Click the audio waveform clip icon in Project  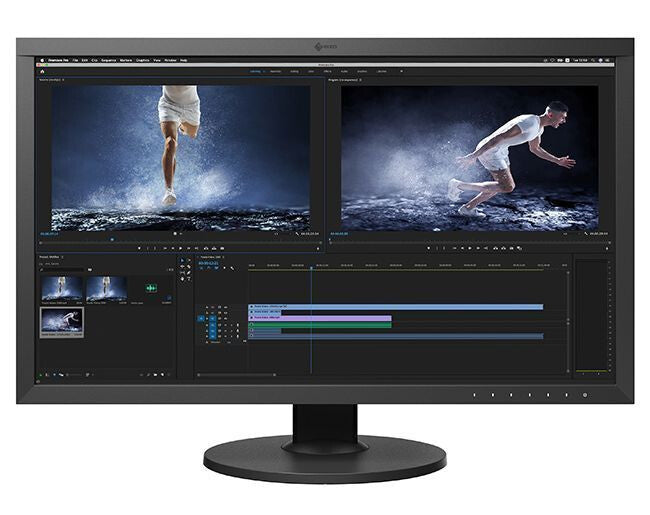pos(152,288)
